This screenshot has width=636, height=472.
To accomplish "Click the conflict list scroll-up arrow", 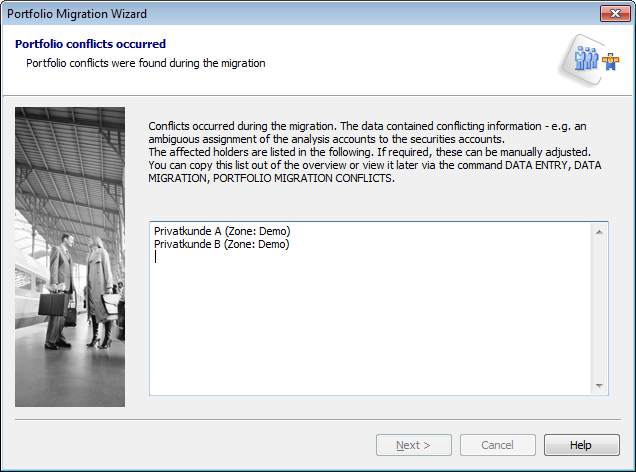I will [600, 232].
